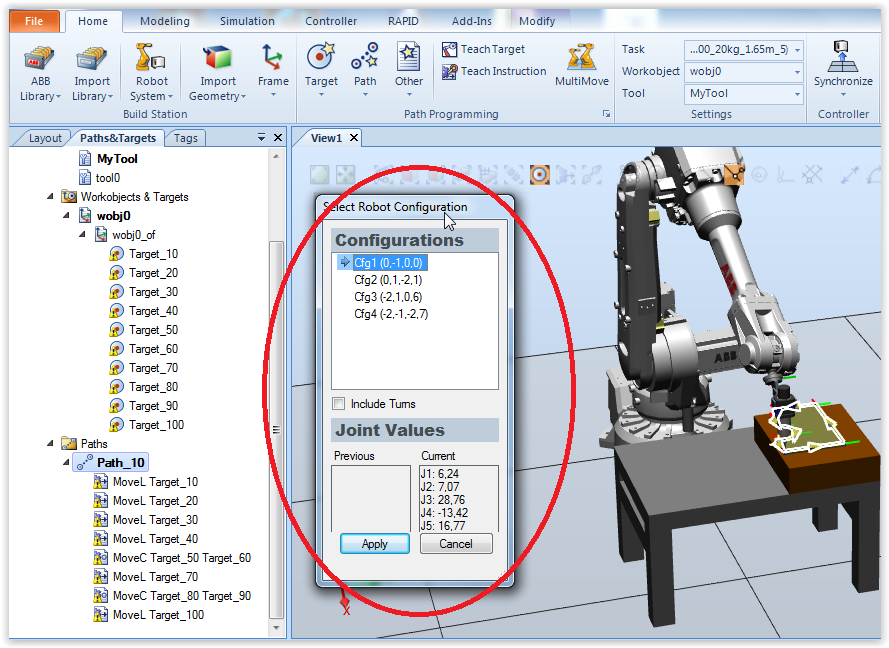Image resolution: width=889 pixels, height=648 pixels.
Task: Open Robot System options
Action: (x=151, y=74)
